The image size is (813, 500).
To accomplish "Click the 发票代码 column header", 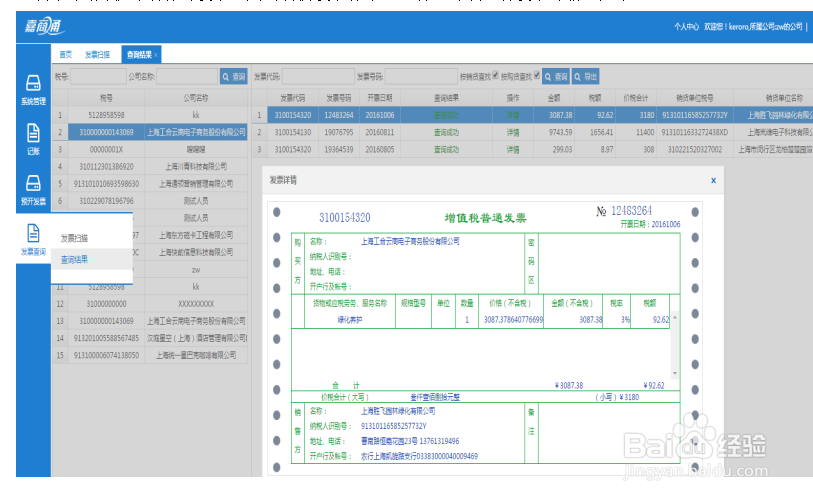I will (293, 98).
